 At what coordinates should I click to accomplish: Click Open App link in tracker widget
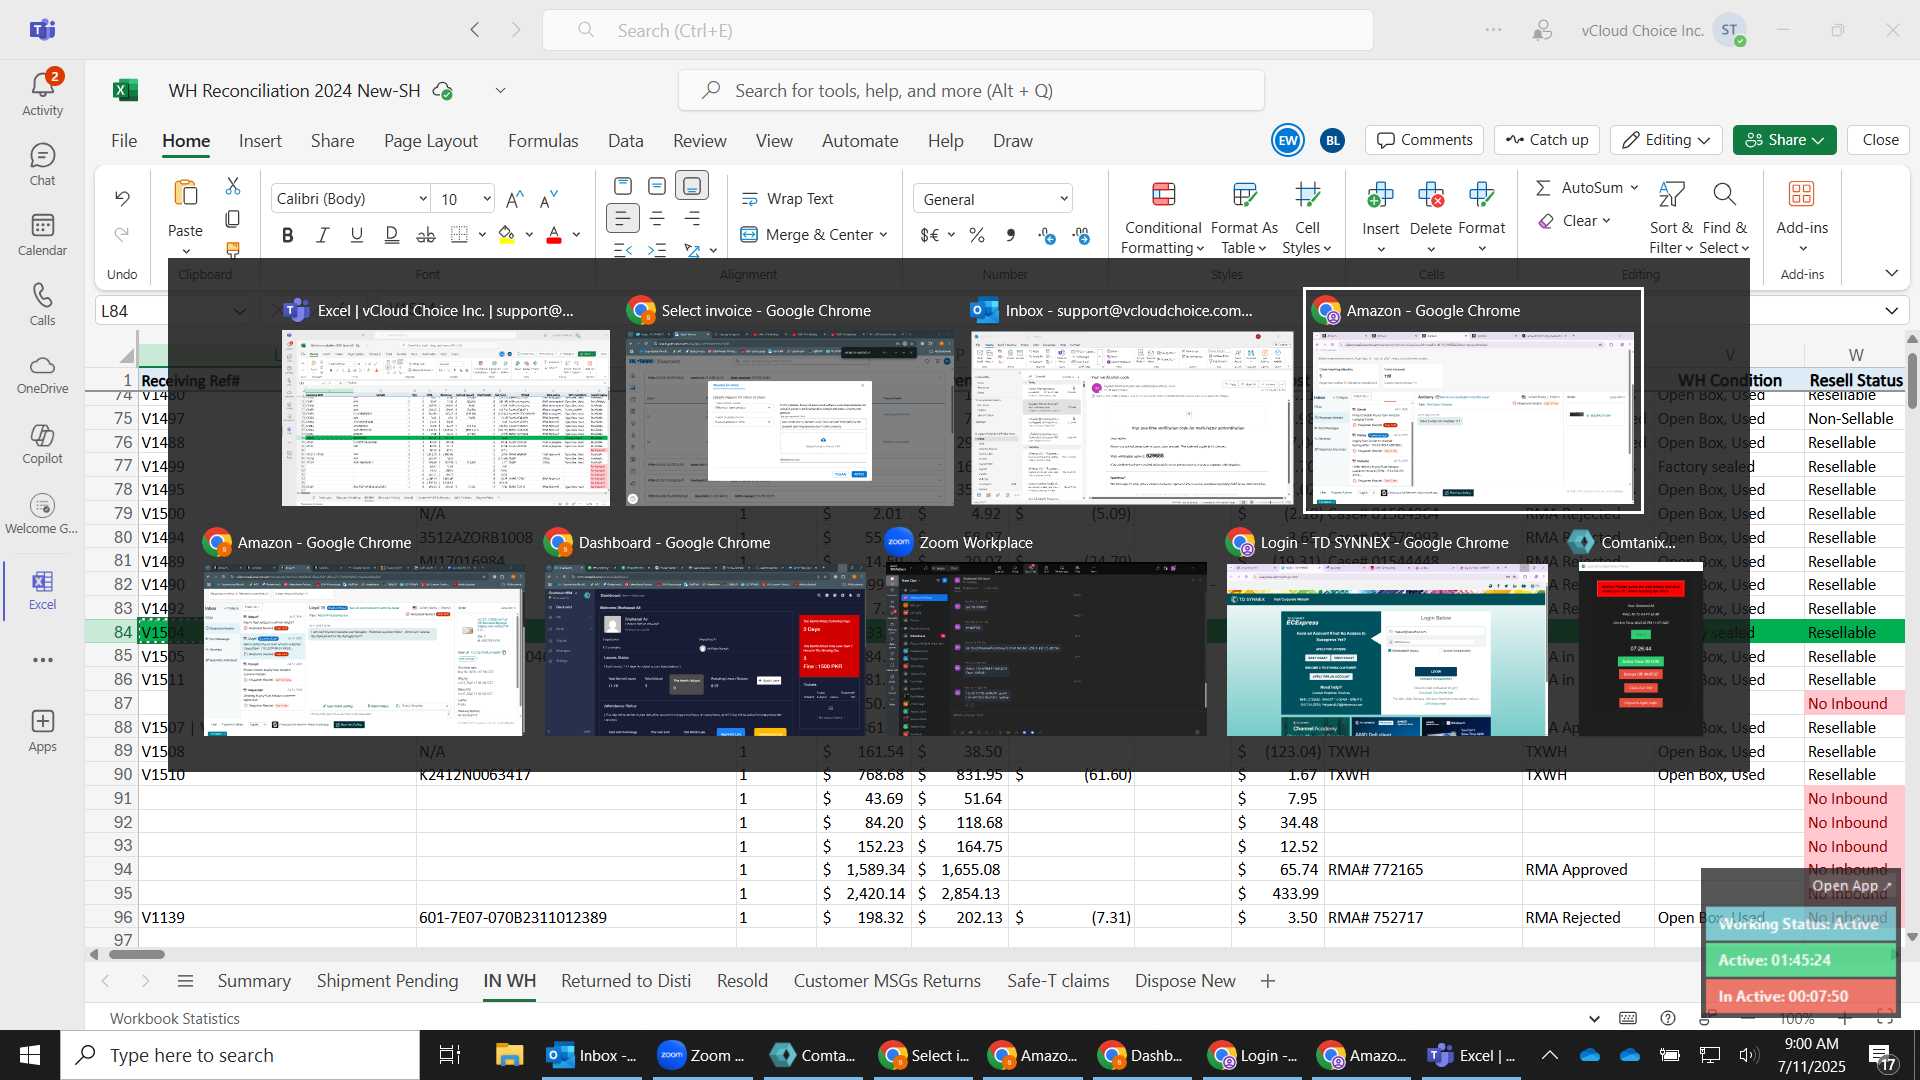click(1852, 886)
